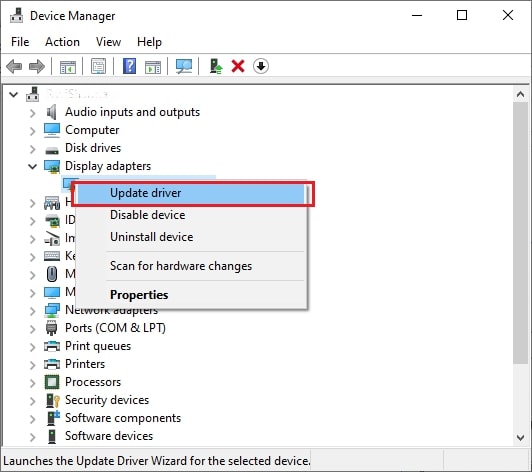Click the Printers category icon

tap(52, 364)
